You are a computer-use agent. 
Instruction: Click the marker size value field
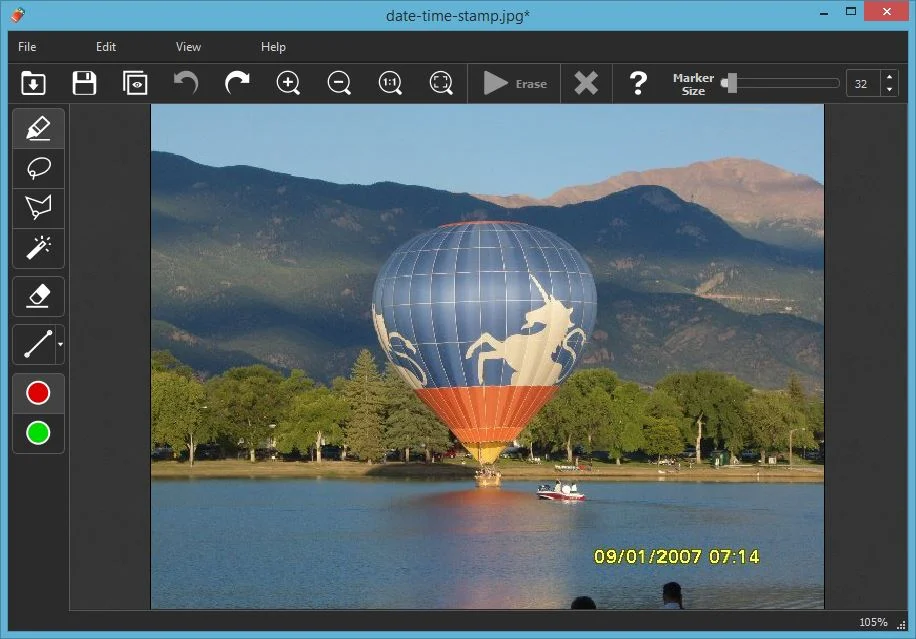(x=862, y=84)
